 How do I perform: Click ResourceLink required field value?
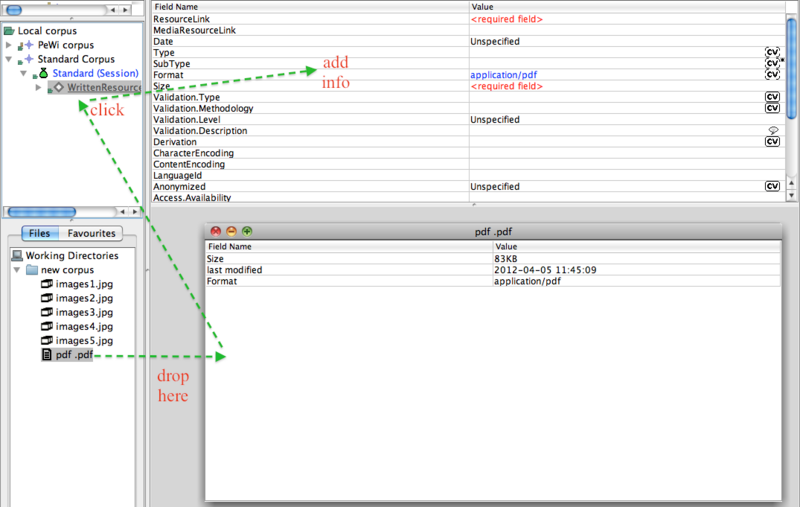[507, 19]
